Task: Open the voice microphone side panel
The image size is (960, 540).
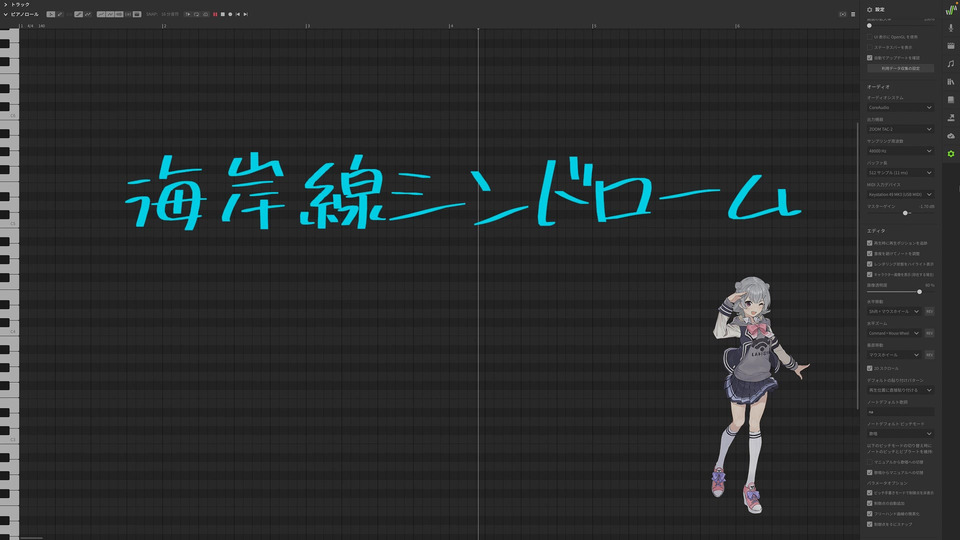Action: [x=951, y=28]
